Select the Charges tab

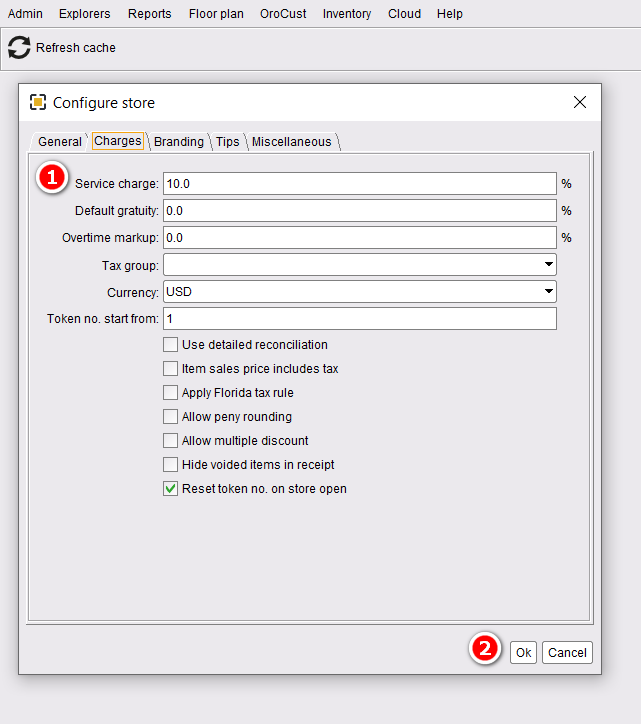tap(118, 141)
